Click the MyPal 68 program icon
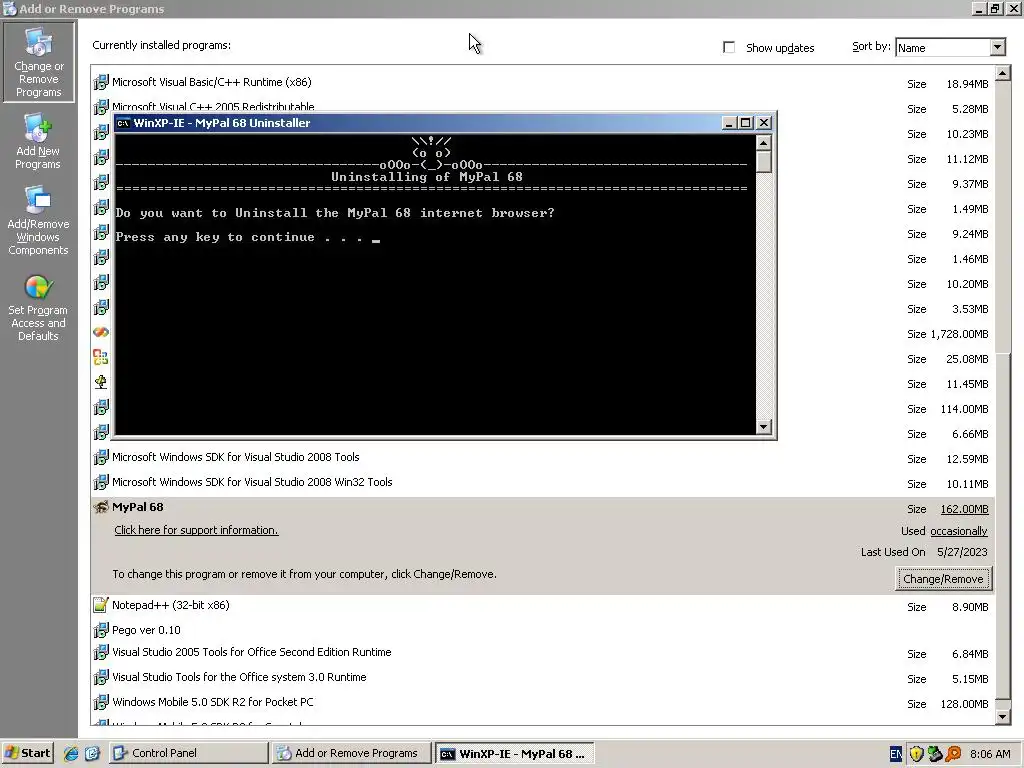The image size is (1024, 768). pos(101,507)
